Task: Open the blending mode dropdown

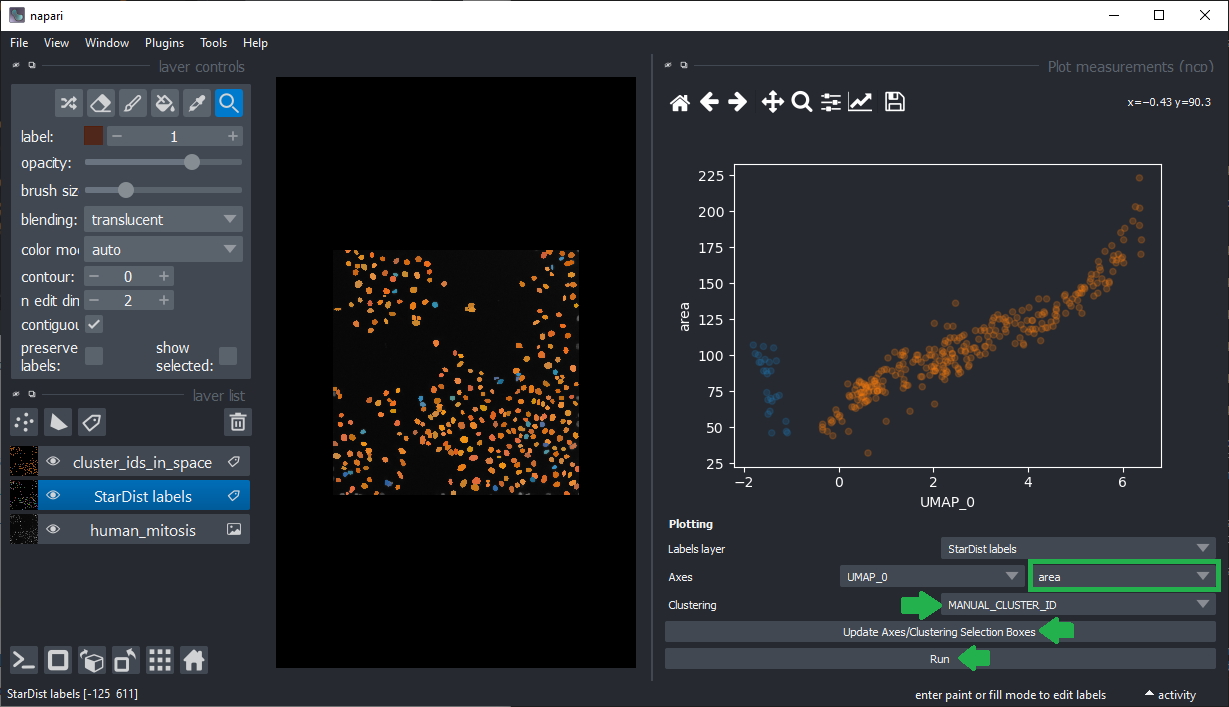Action: point(163,219)
